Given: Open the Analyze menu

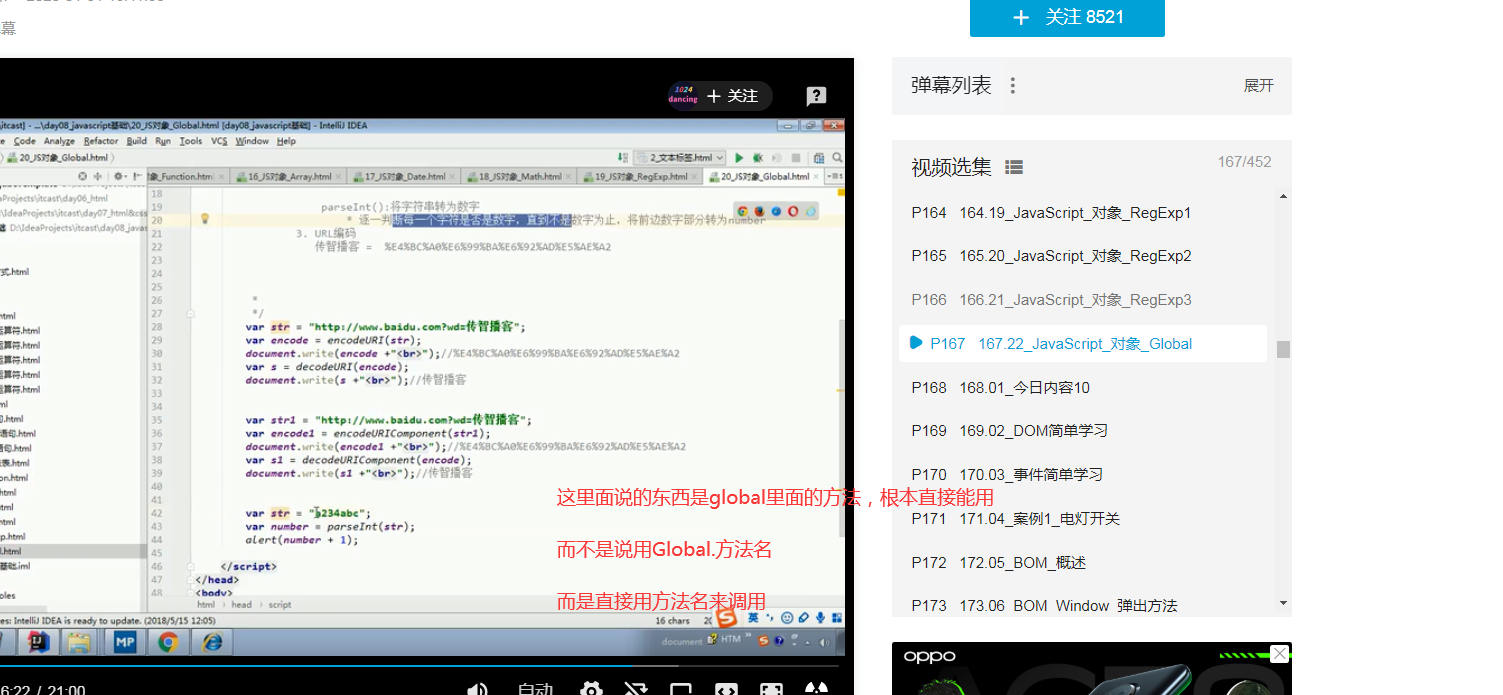Looking at the screenshot, I should tap(60, 141).
